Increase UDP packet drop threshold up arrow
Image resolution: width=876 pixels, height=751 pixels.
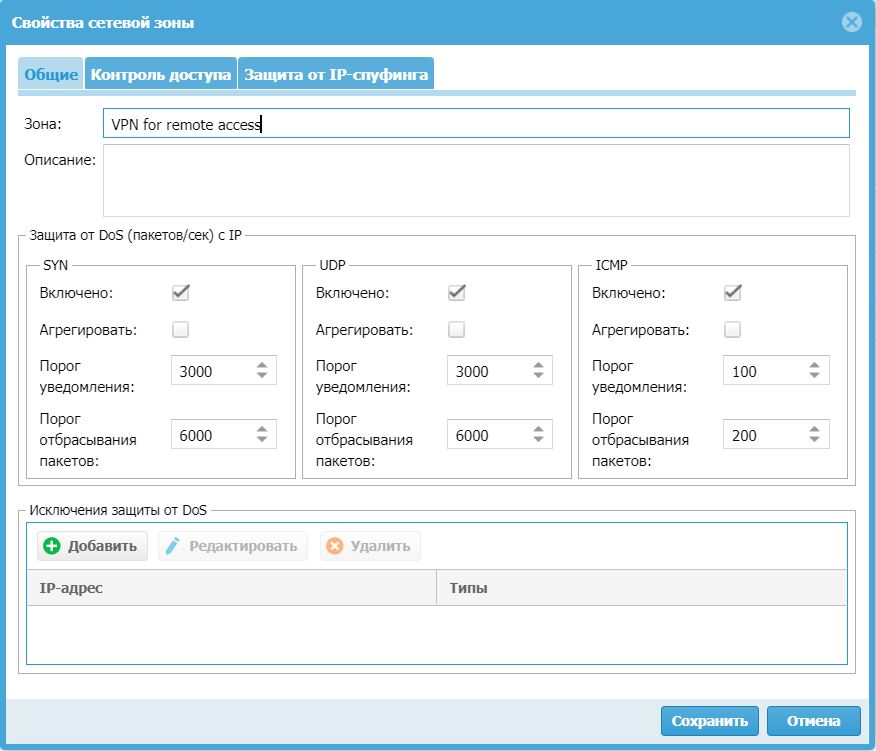pyautogui.click(x=538, y=429)
